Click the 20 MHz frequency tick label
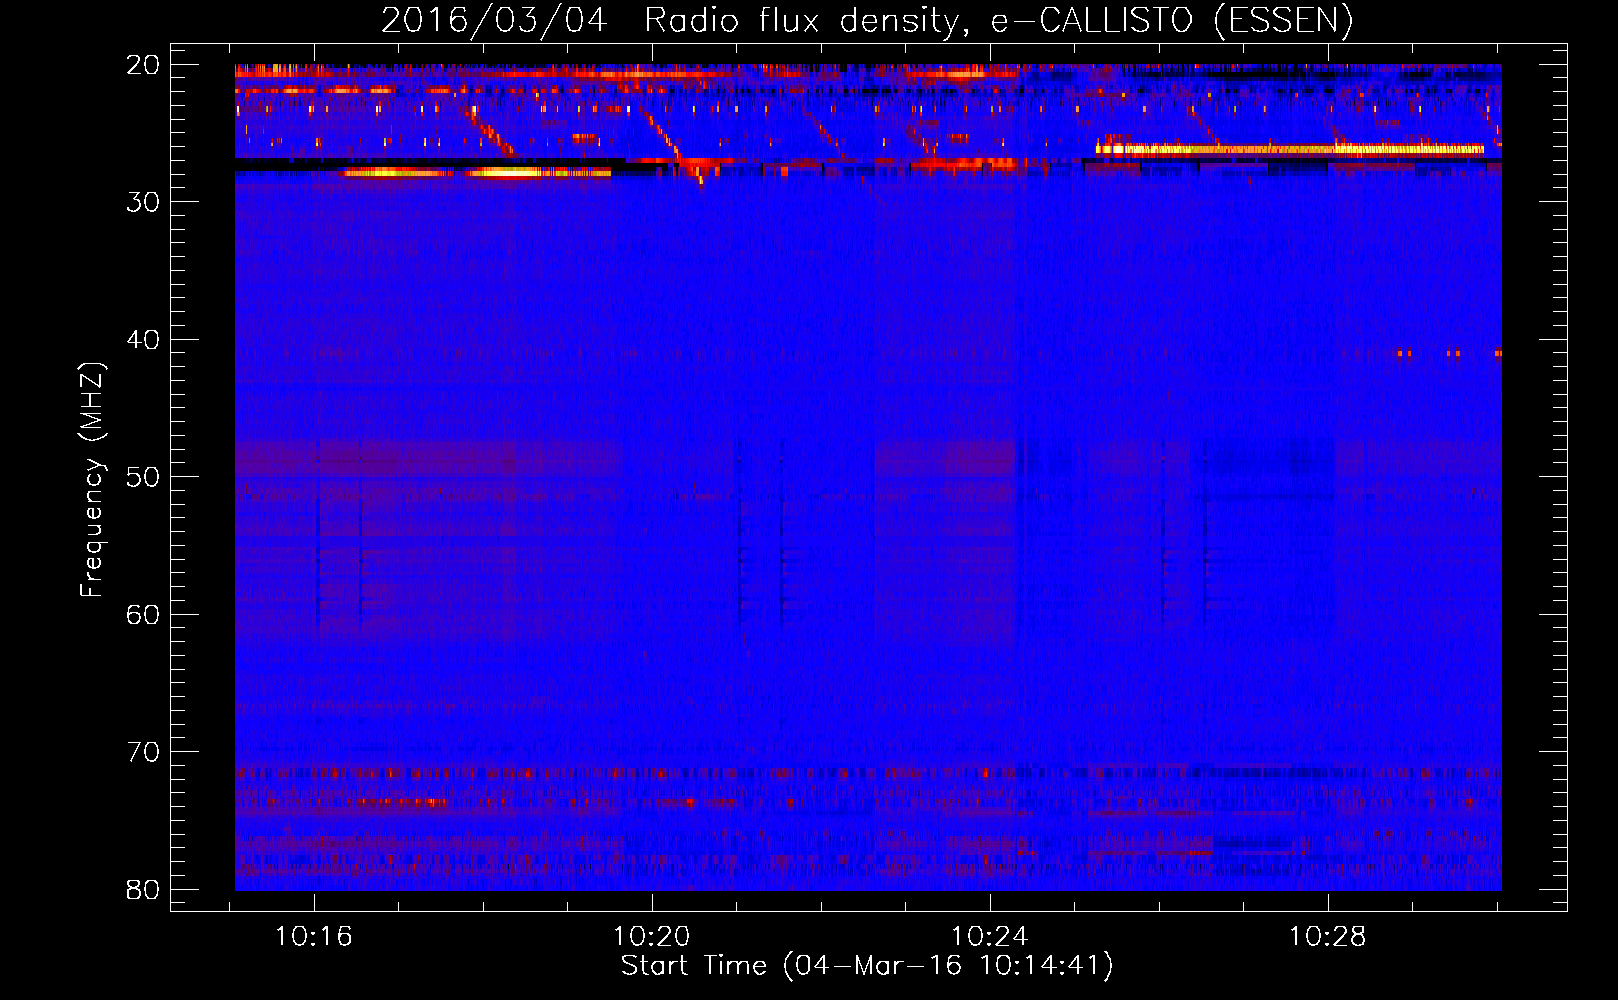This screenshot has width=1618, height=1000. 143,65
